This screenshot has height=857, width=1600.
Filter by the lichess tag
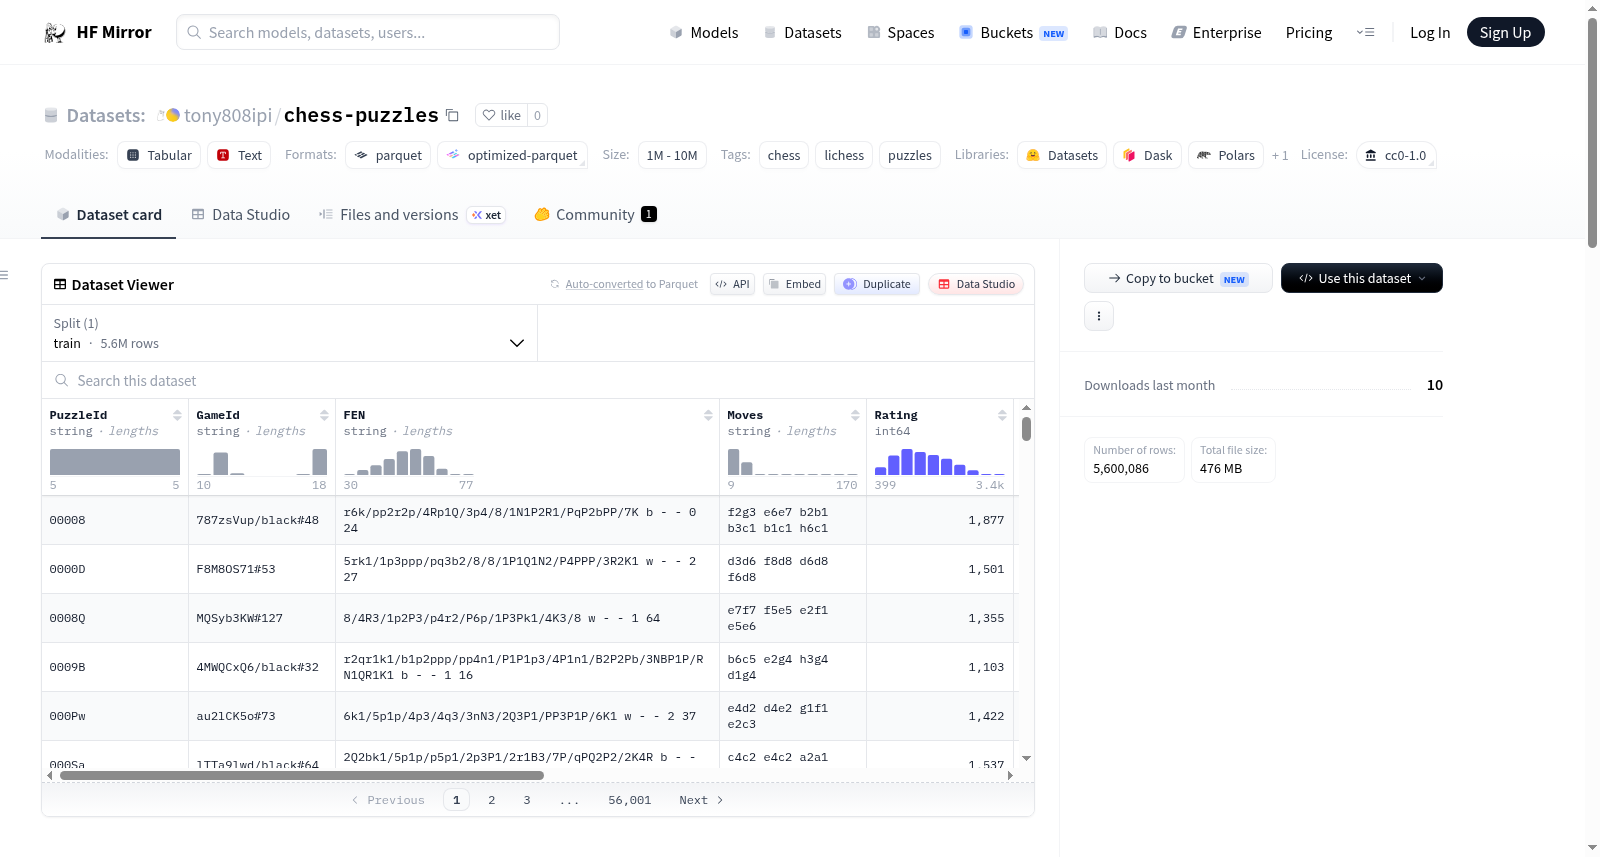(x=844, y=155)
